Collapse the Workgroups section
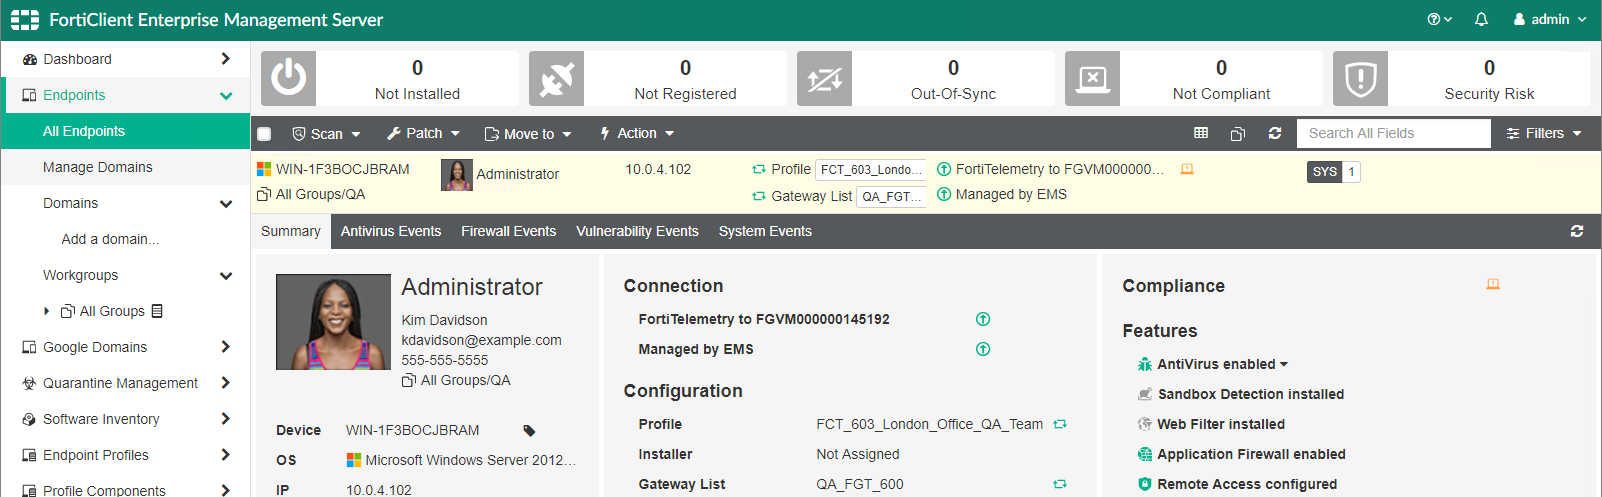Screen dimensions: 1602x497 [x=226, y=276]
